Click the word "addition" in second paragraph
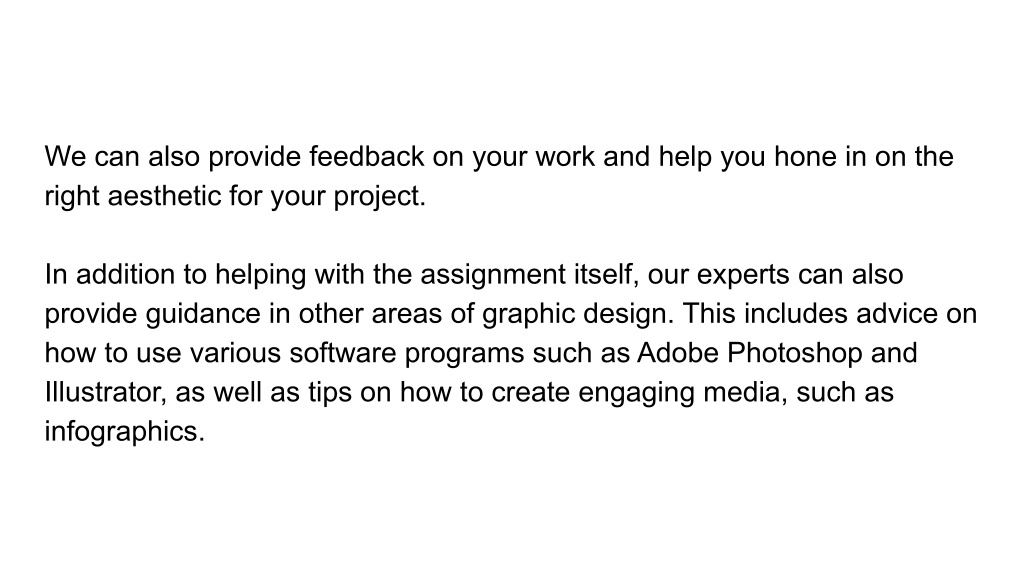 pyautogui.click(x=125, y=274)
